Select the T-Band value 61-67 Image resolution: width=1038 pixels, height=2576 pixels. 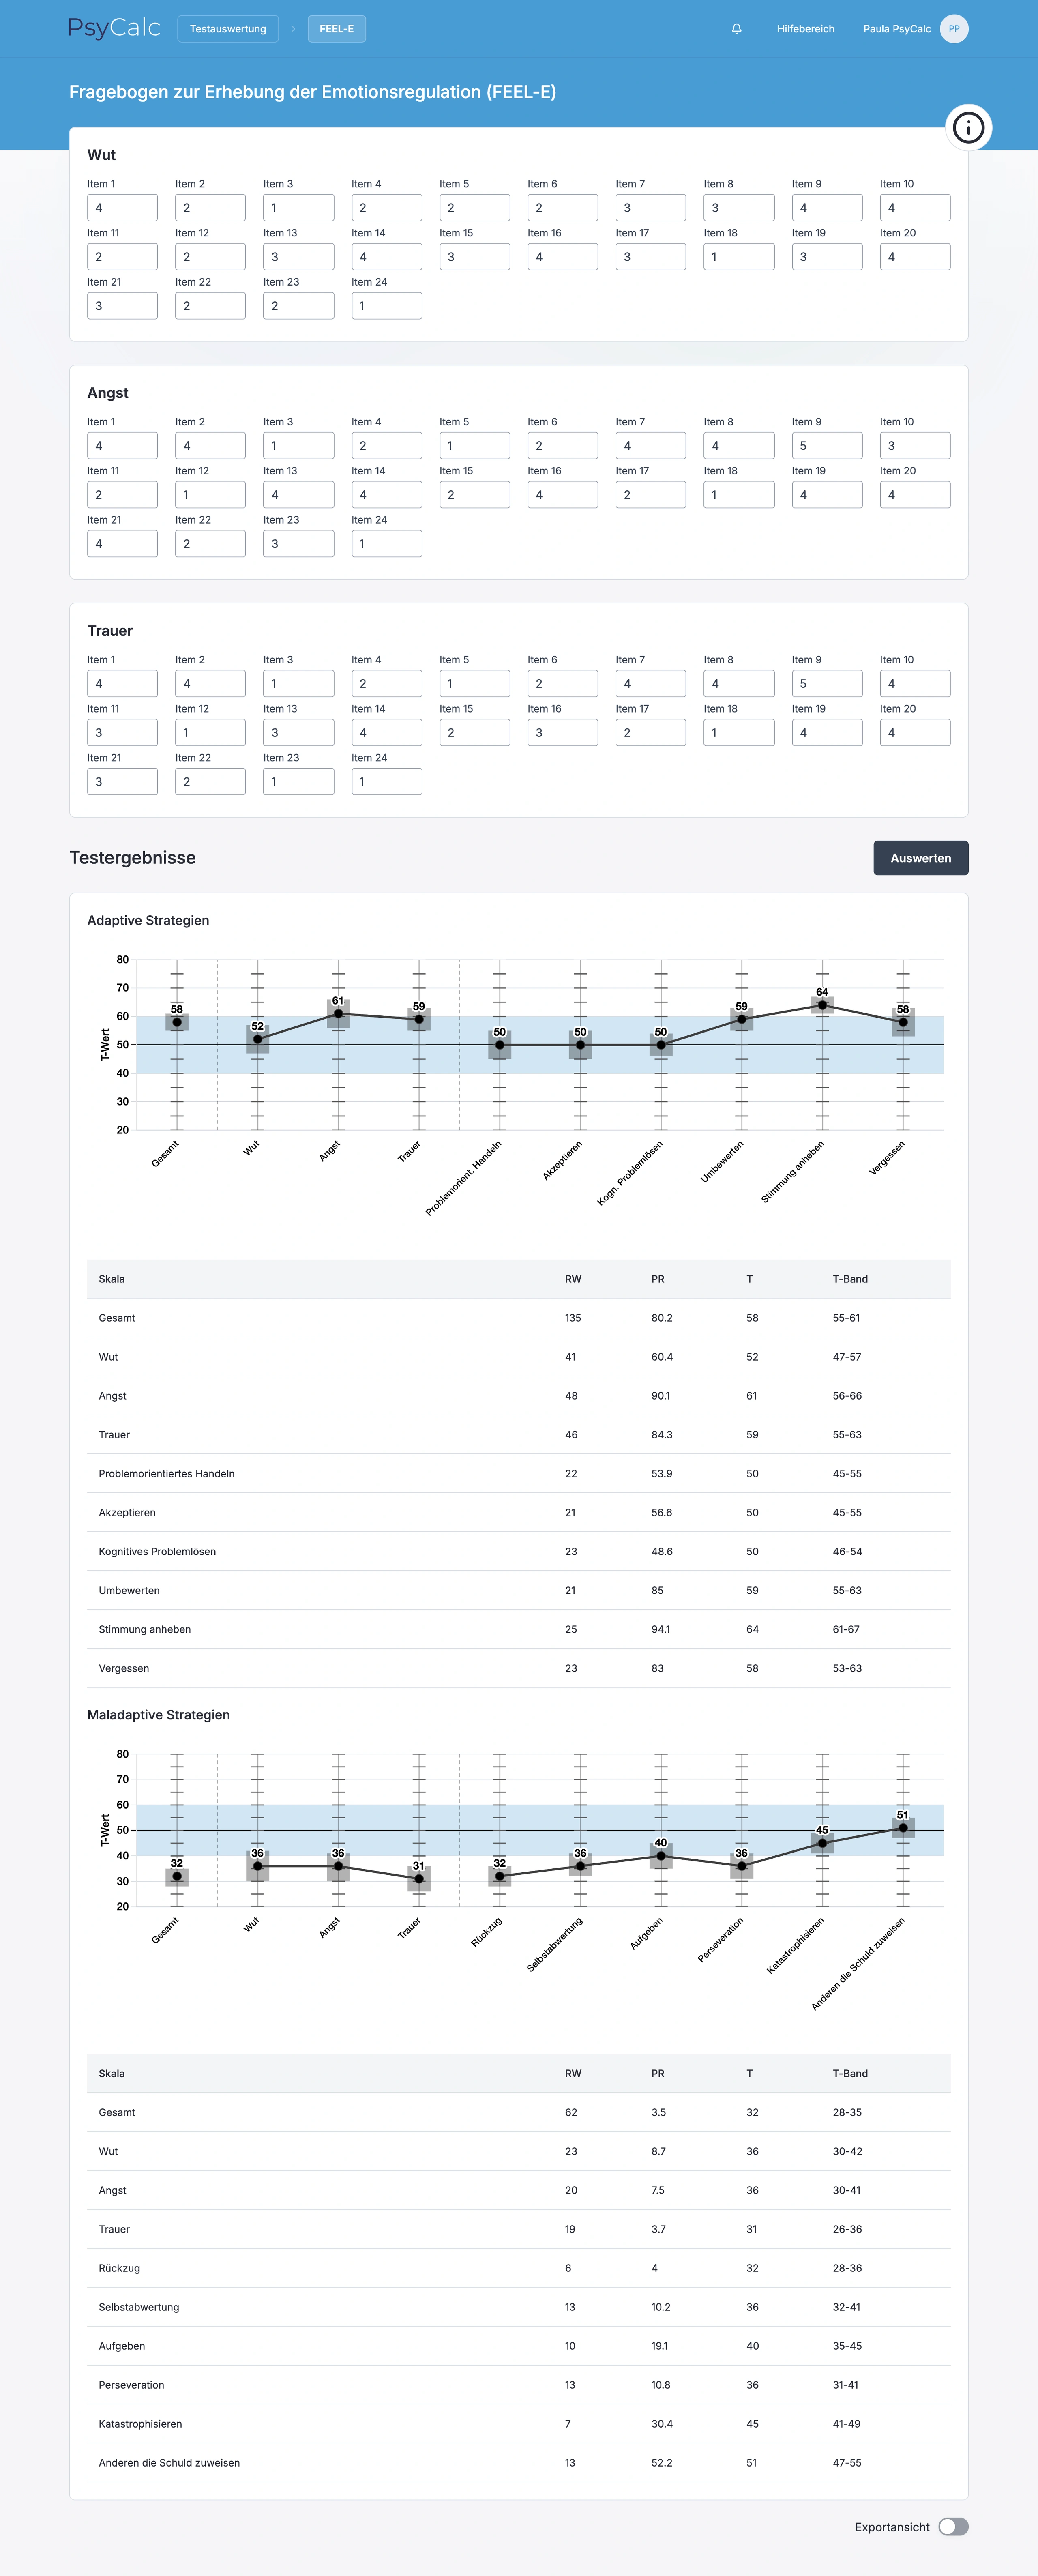click(x=846, y=1630)
